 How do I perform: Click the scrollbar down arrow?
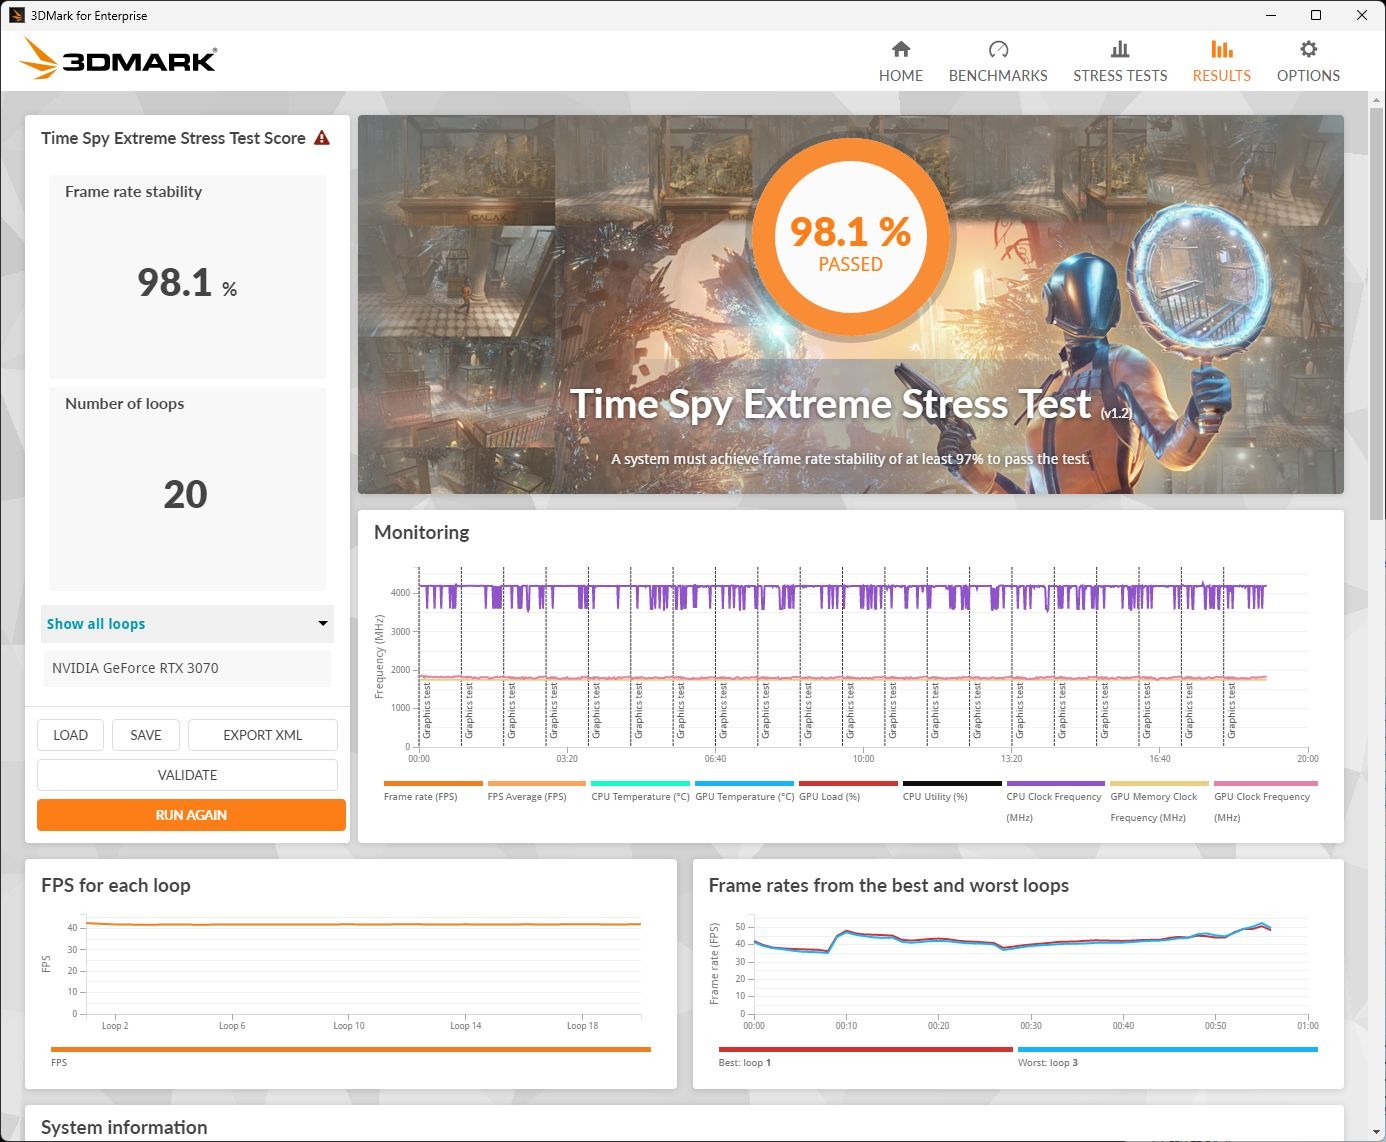pyautogui.click(x=1377, y=1133)
